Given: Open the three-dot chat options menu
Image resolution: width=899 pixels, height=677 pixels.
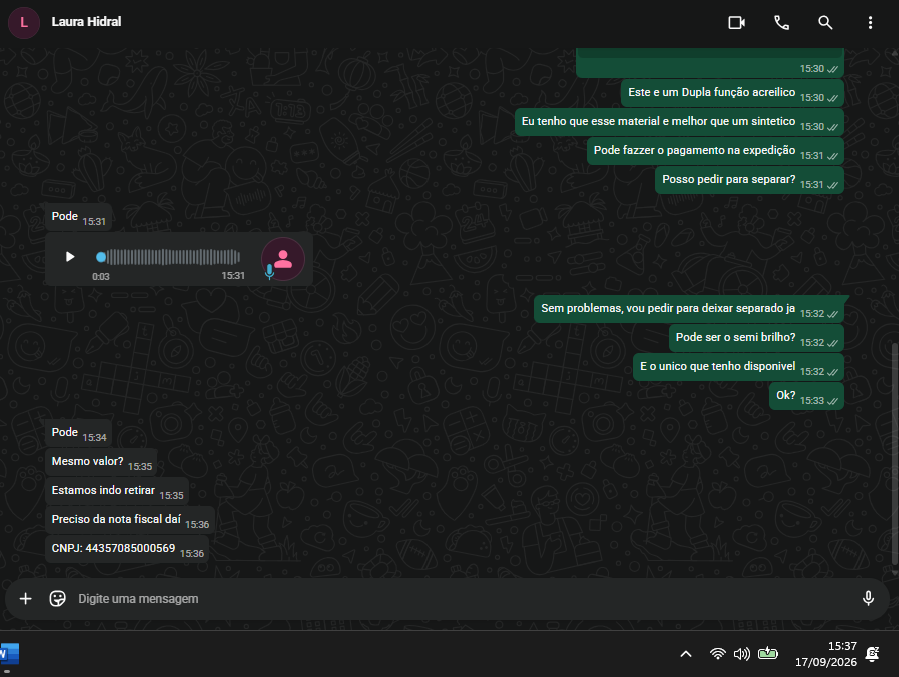Looking at the screenshot, I should pos(870,22).
